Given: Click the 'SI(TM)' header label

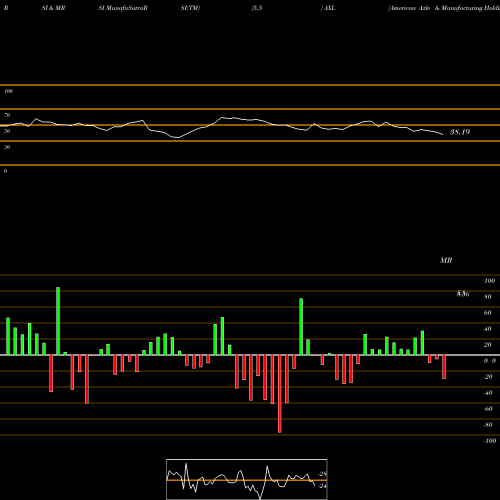Looking at the screenshot, I should tap(190, 8).
